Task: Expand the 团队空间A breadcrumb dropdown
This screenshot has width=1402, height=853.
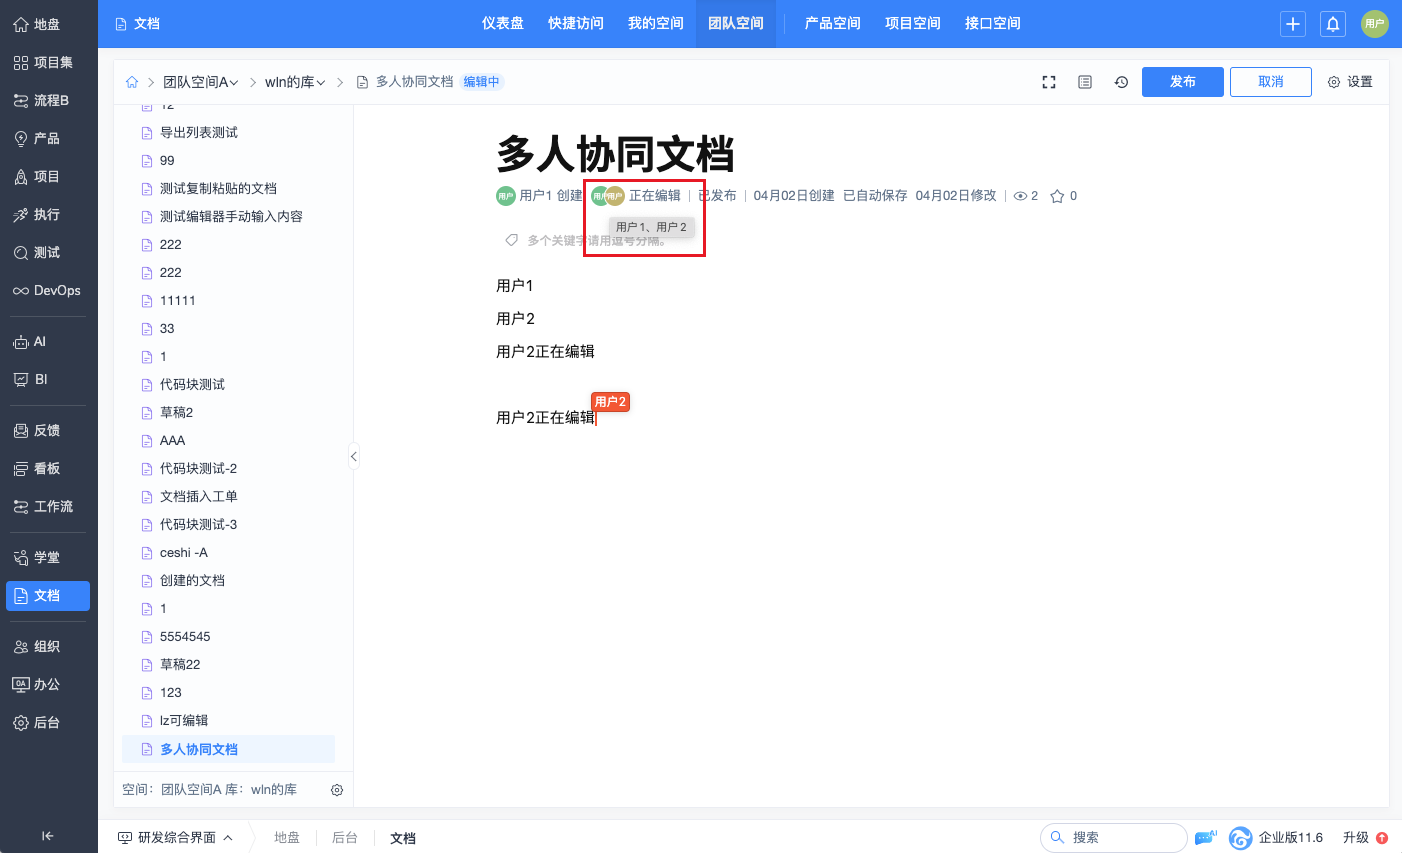Action: 201,82
